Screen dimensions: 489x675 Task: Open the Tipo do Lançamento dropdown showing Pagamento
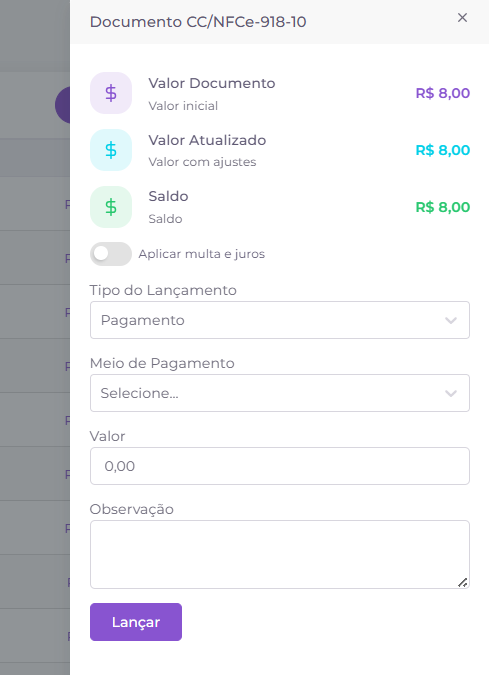(x=280, y=320)
